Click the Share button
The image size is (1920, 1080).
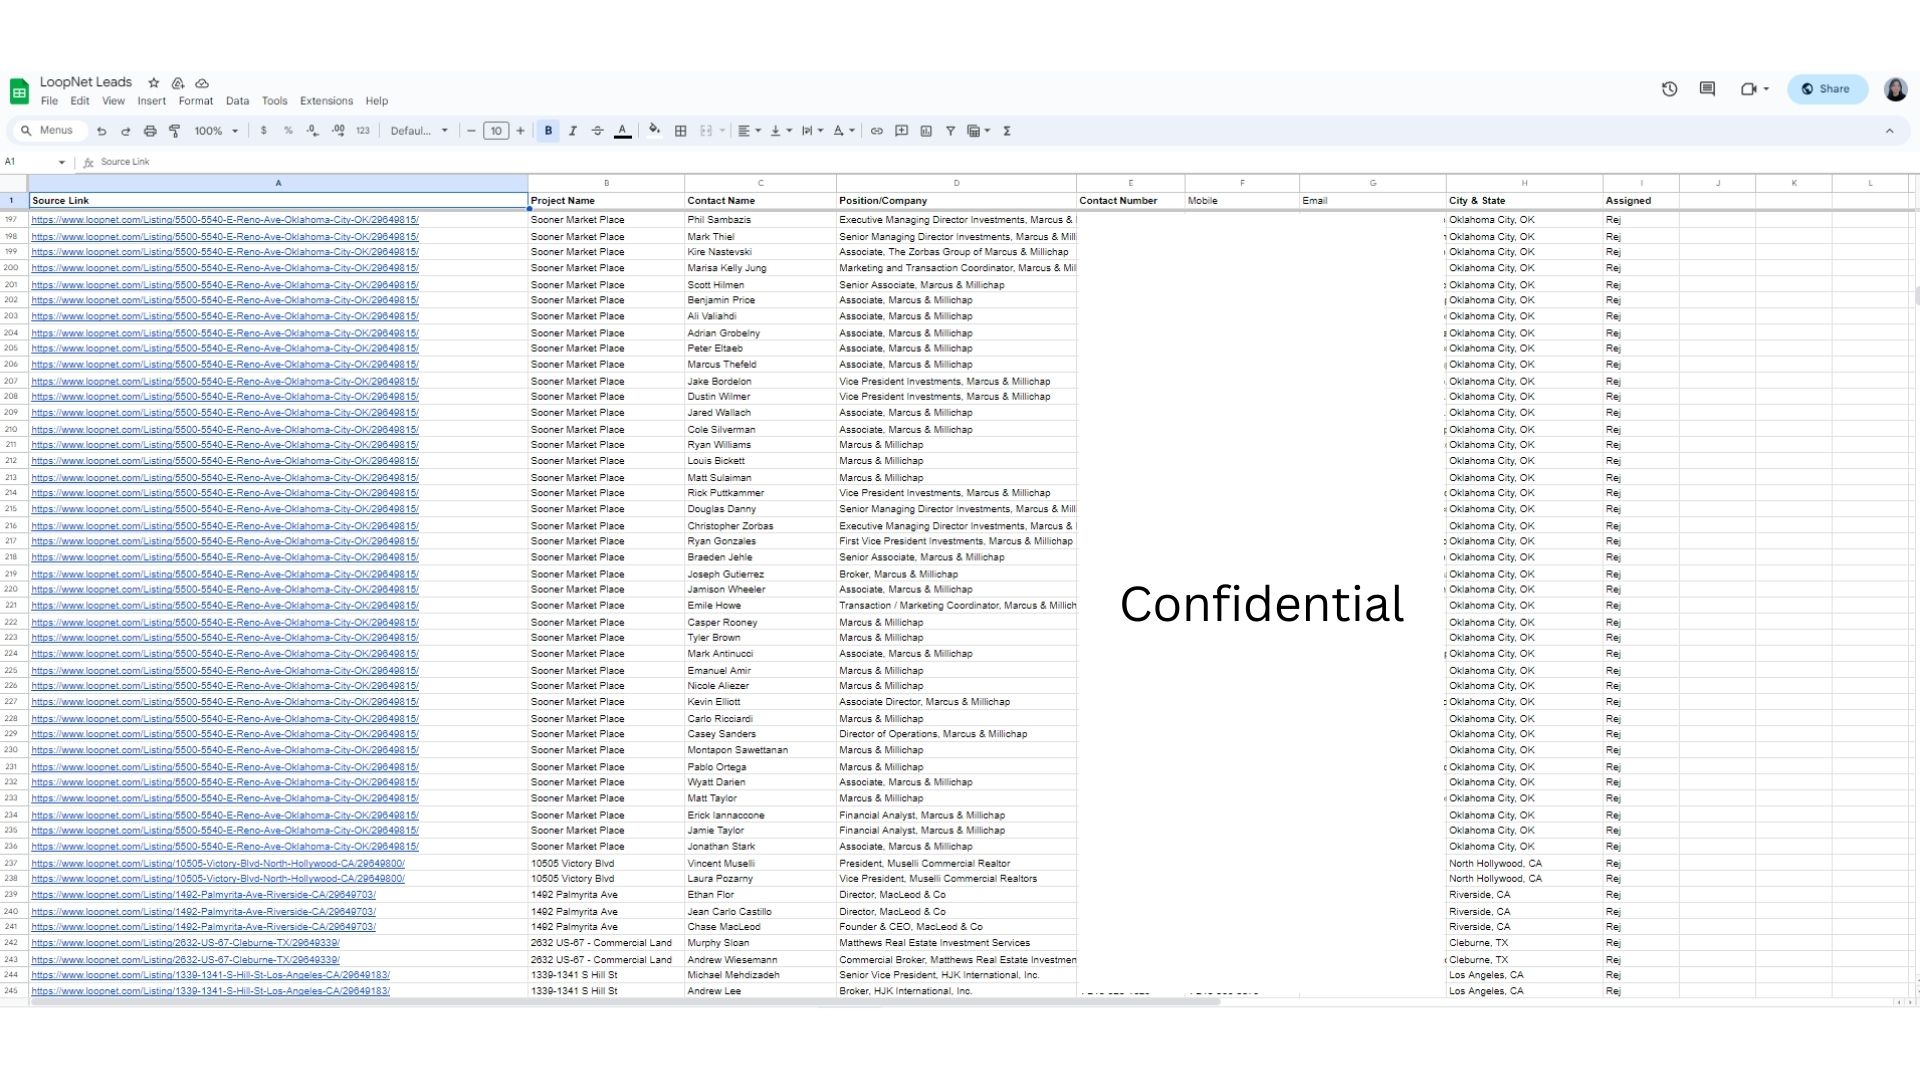point(1827,89)
